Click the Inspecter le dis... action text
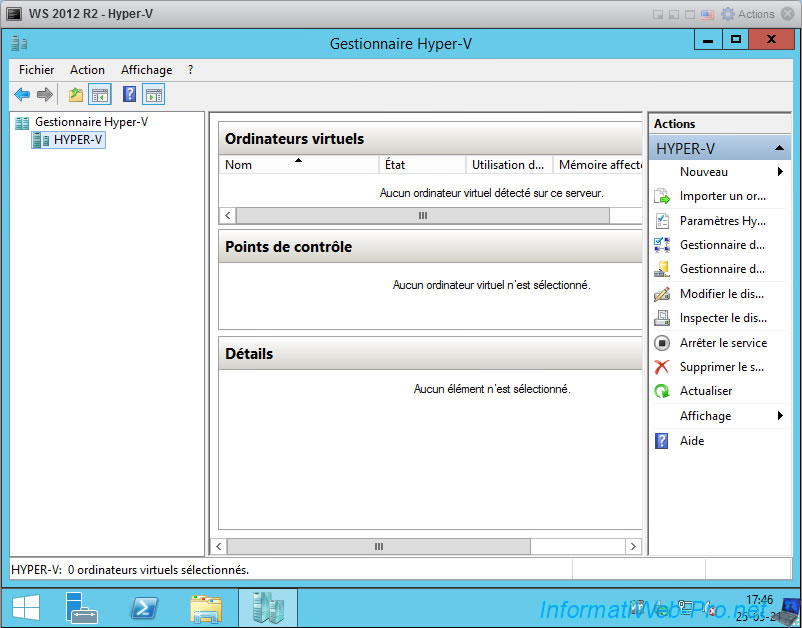 point(723,318)
